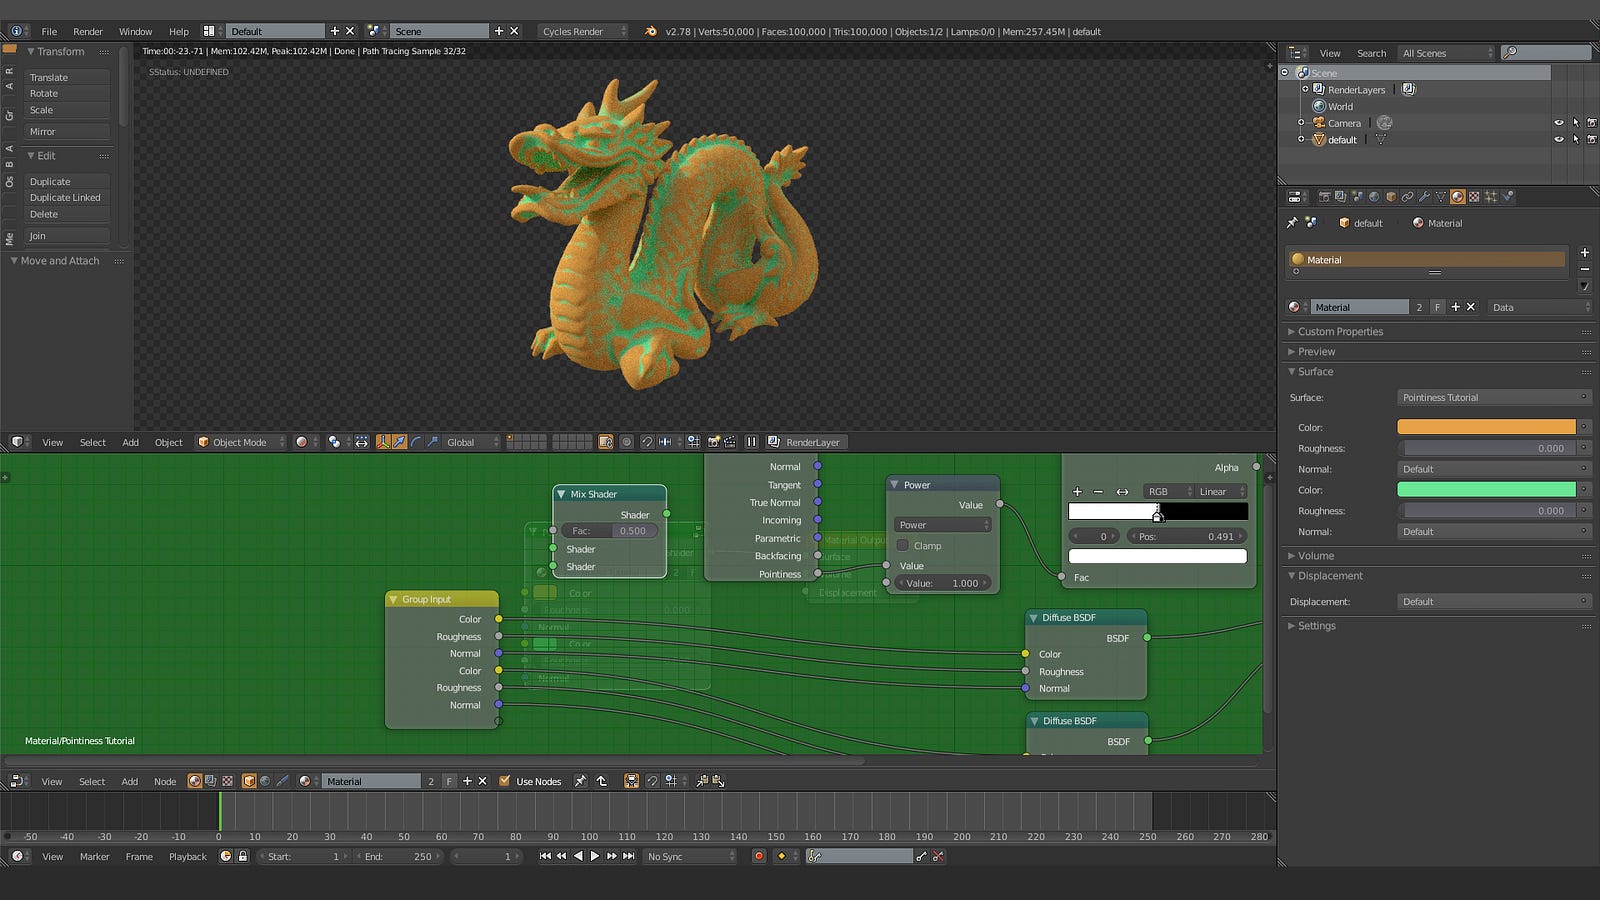The width and height of the screenshot is (1600, 900).
Task: Collapse the Surface panel
Action: pos(1315,372)
